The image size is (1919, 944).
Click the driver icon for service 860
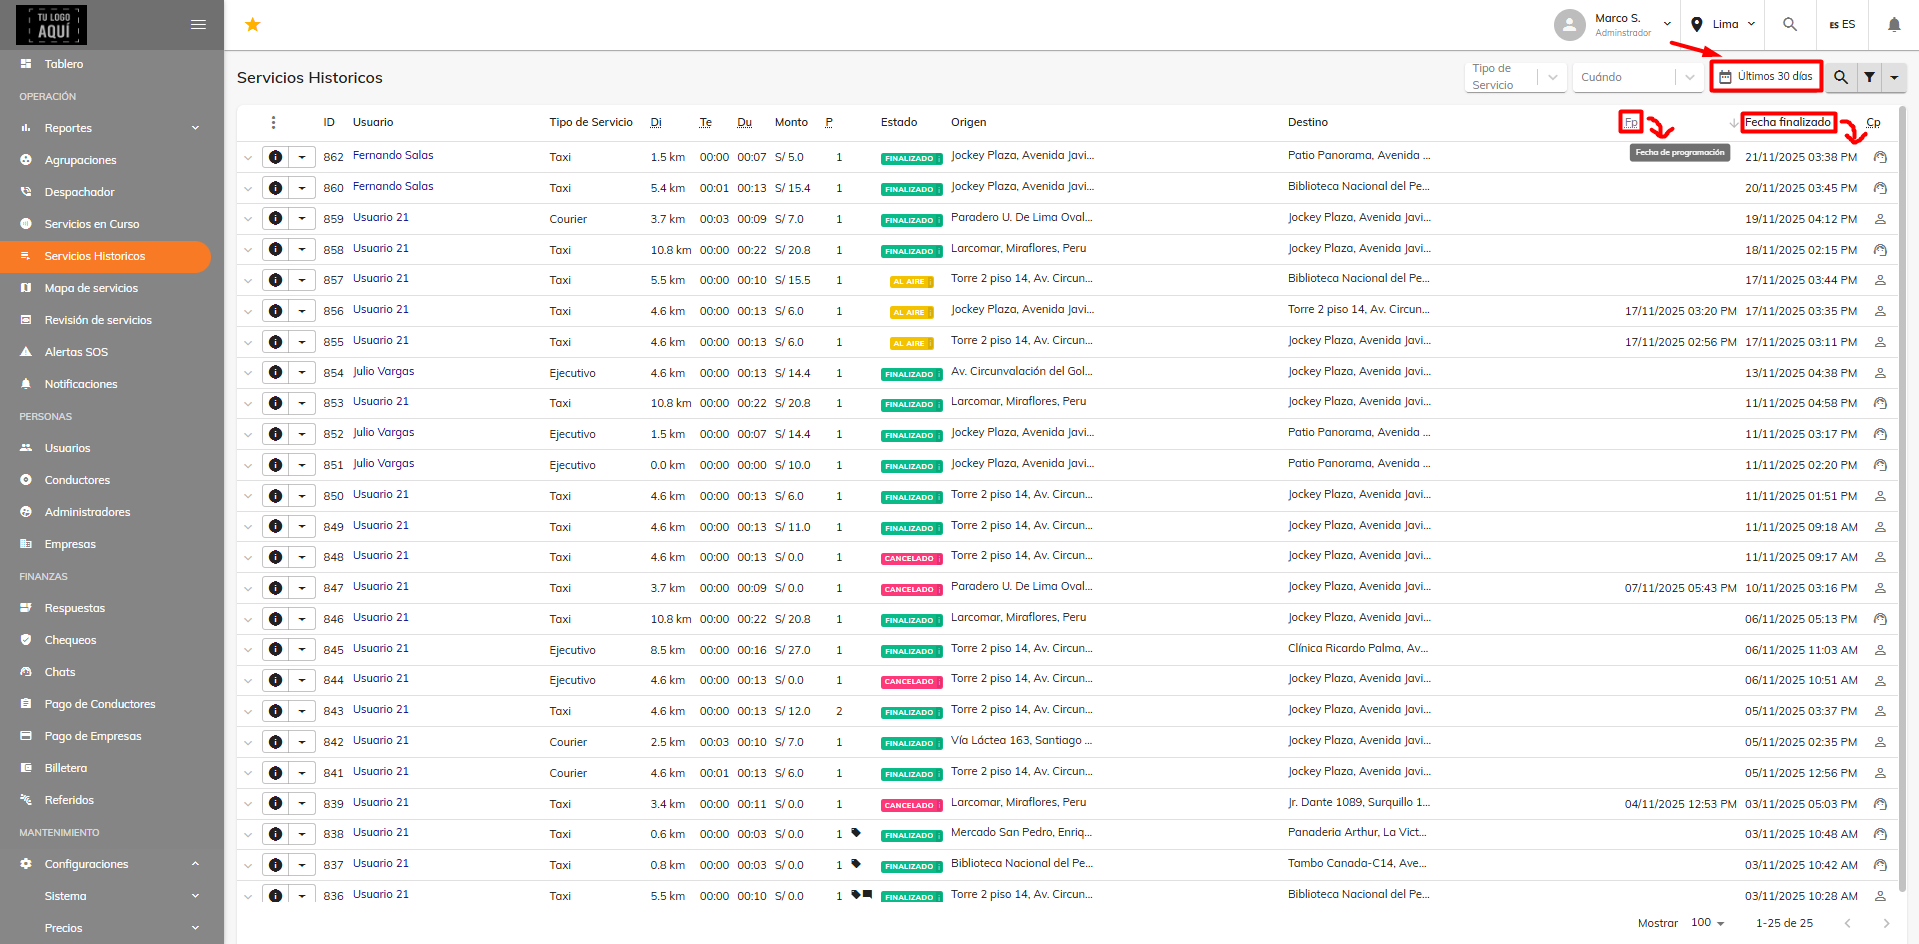[x=1880, y=188]
